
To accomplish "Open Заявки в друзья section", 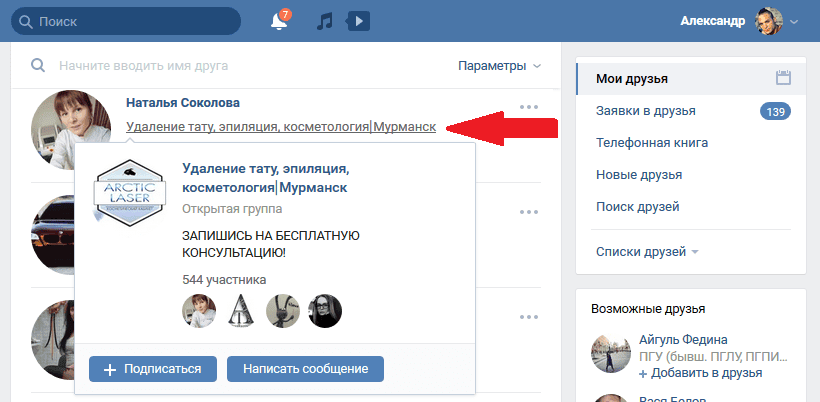I will point(646,111).
